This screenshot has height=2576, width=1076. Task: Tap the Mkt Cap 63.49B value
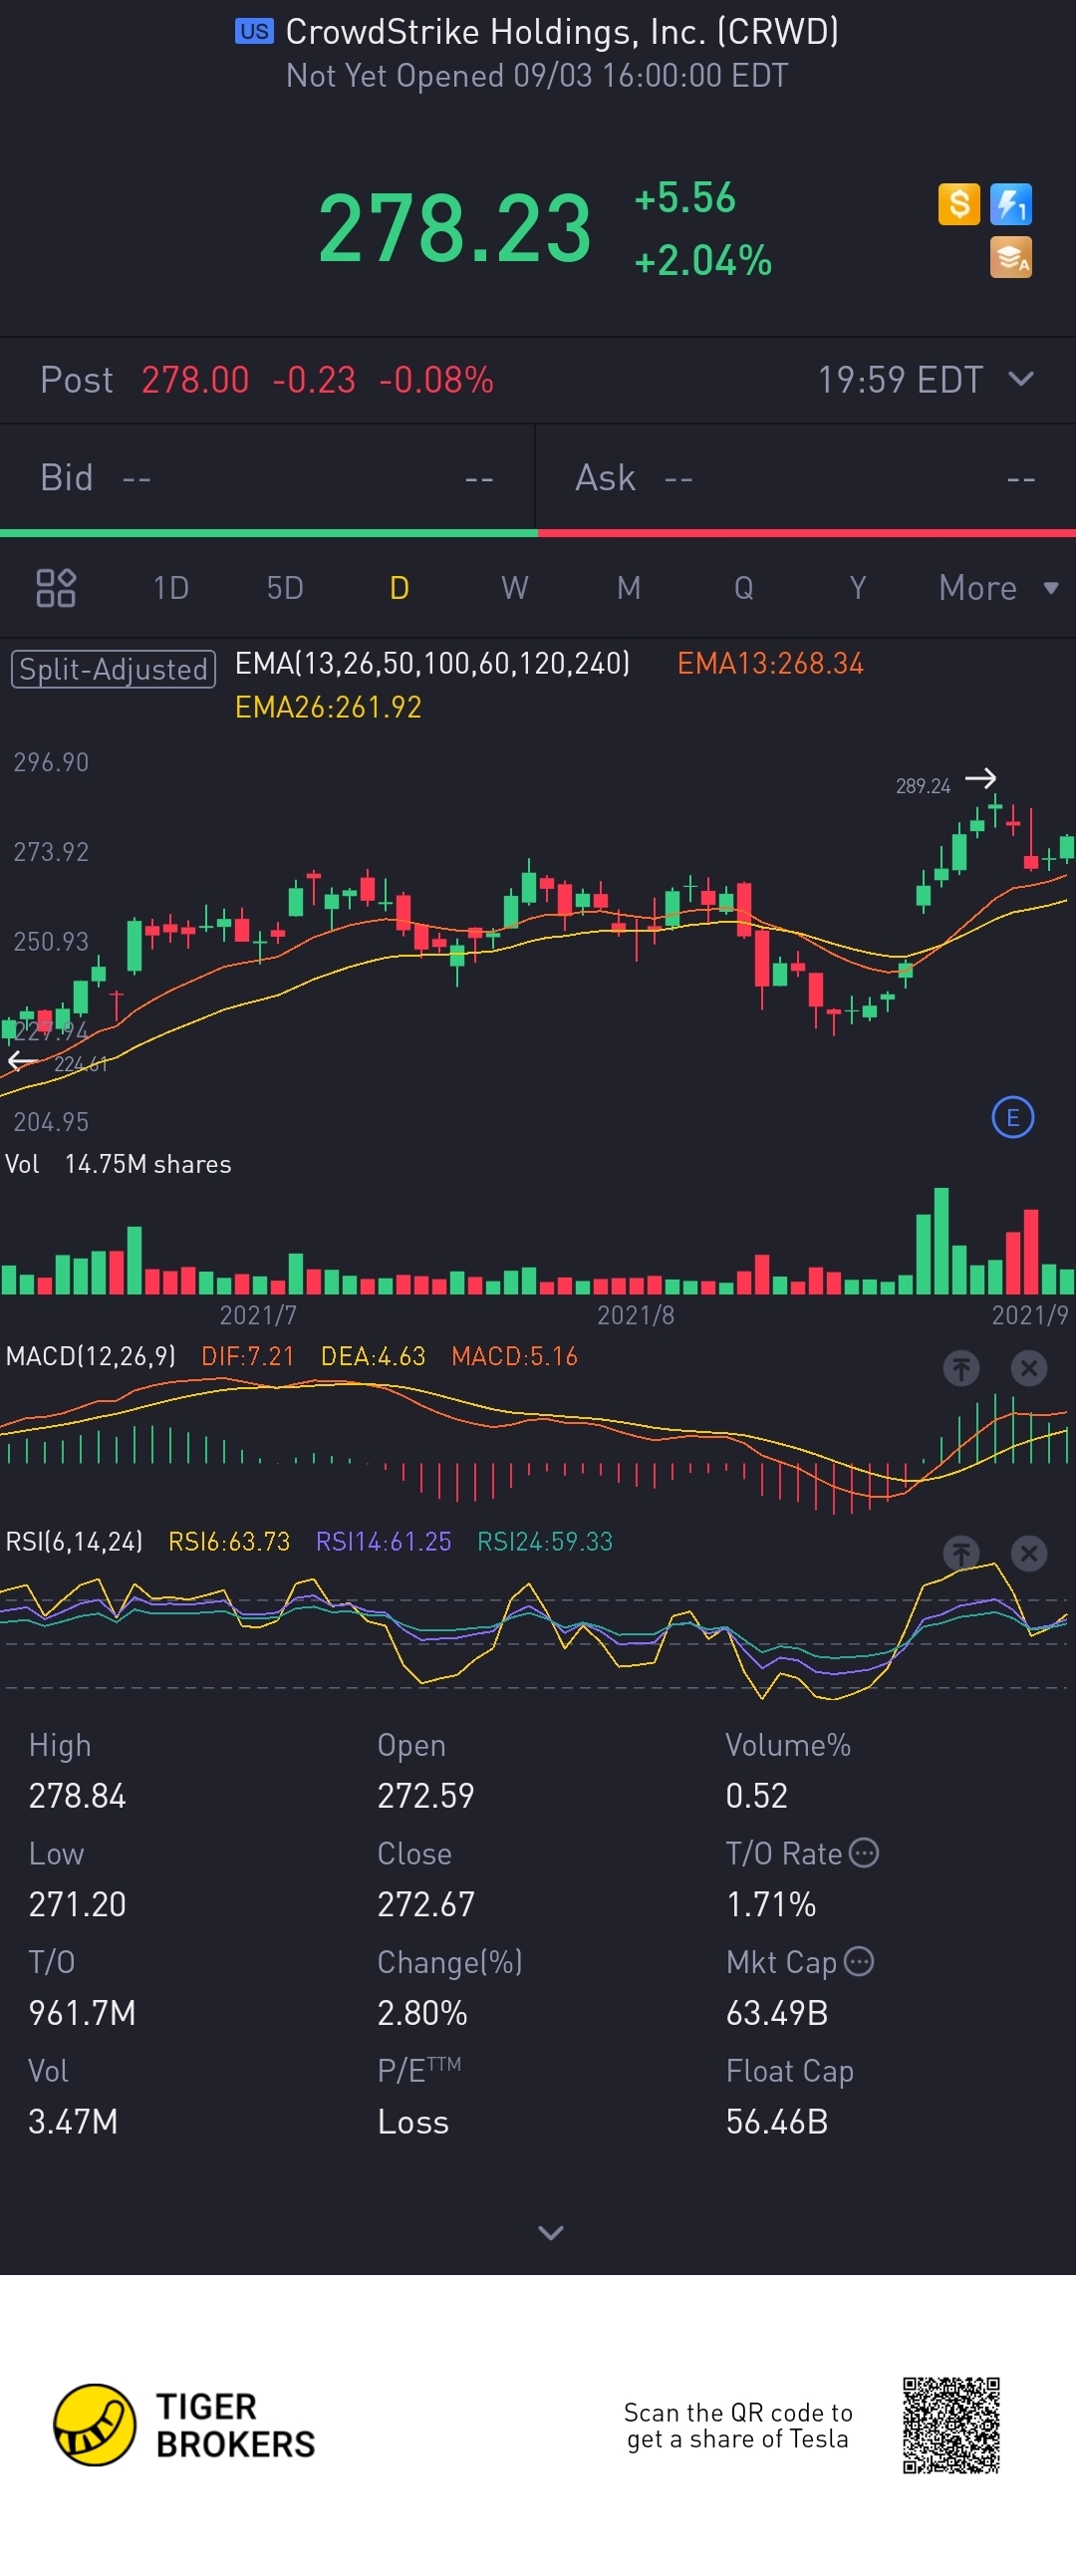pyautogui.click(x=777, y=2013)
